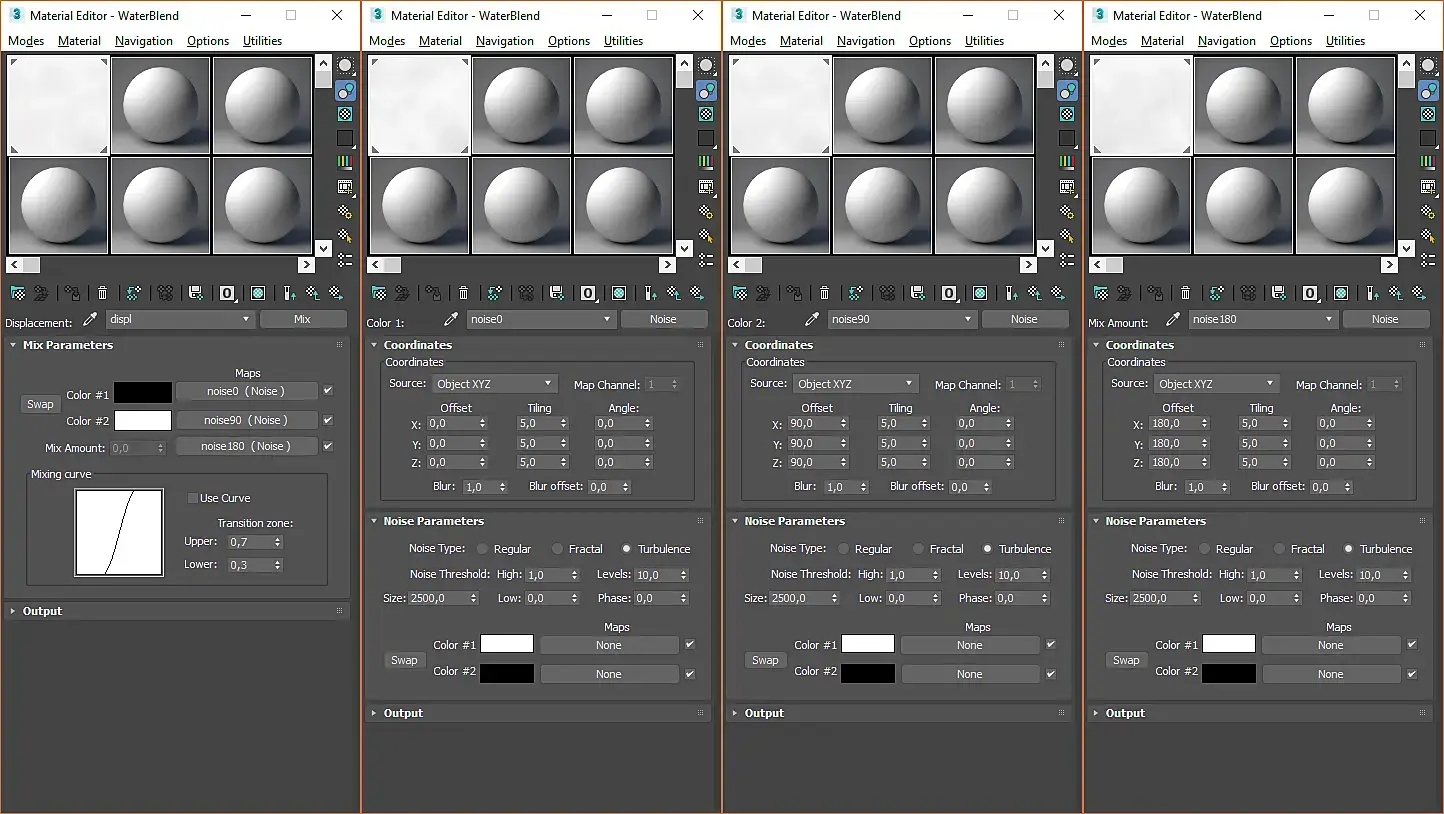Open the Modes menu in displ window

tap(26, 41)
